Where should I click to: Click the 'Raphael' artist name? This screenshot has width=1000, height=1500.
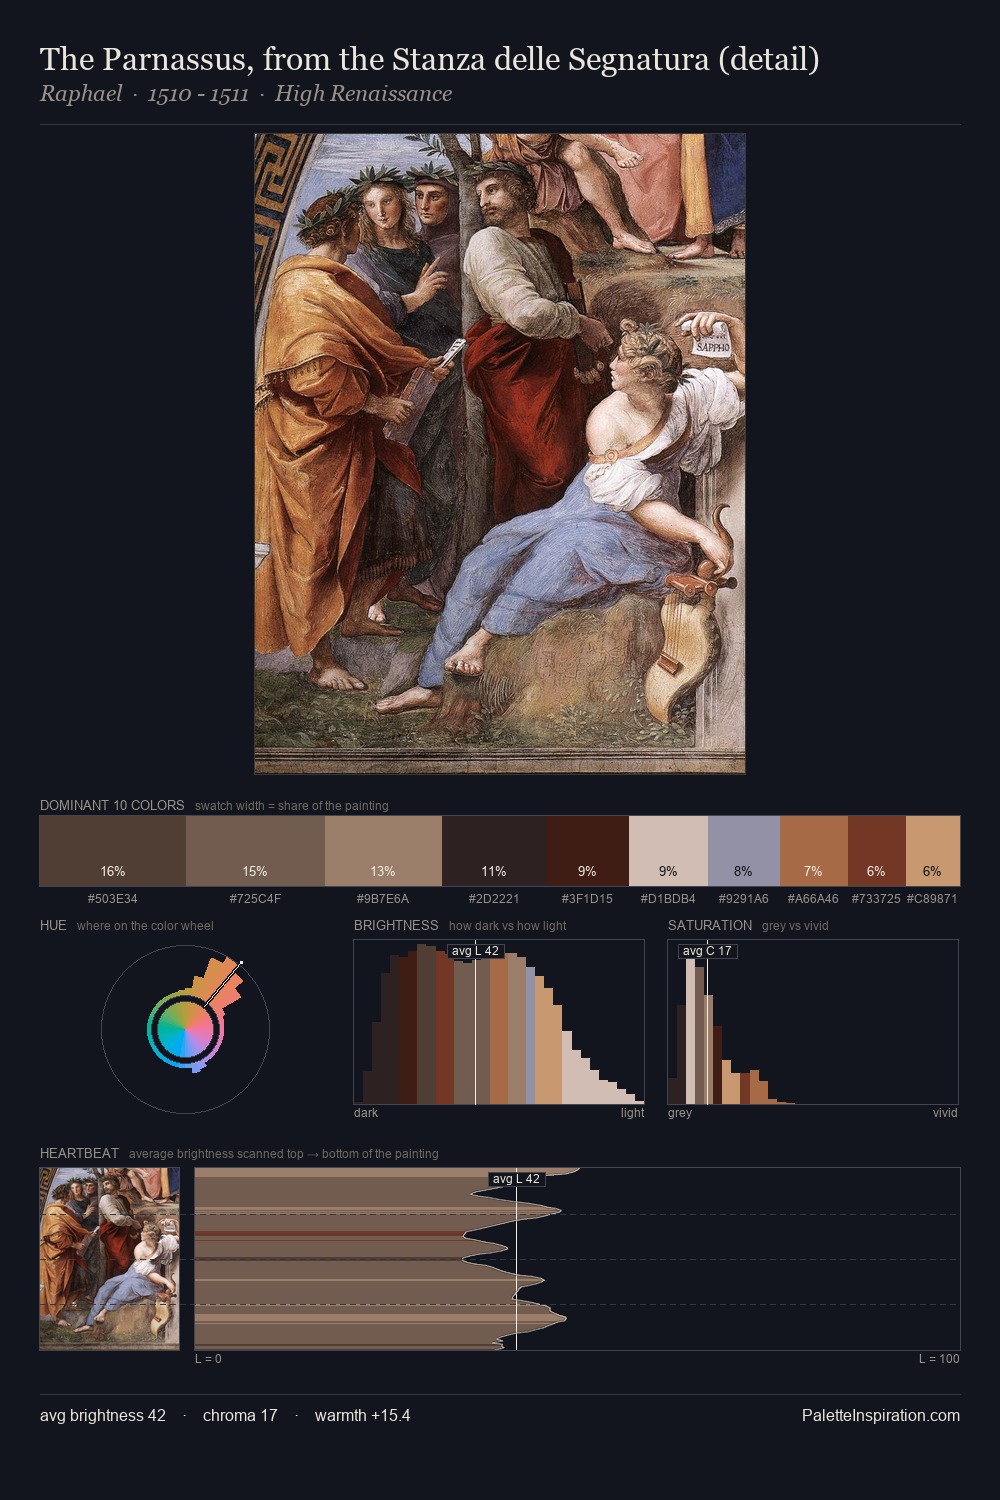point(81,94)
